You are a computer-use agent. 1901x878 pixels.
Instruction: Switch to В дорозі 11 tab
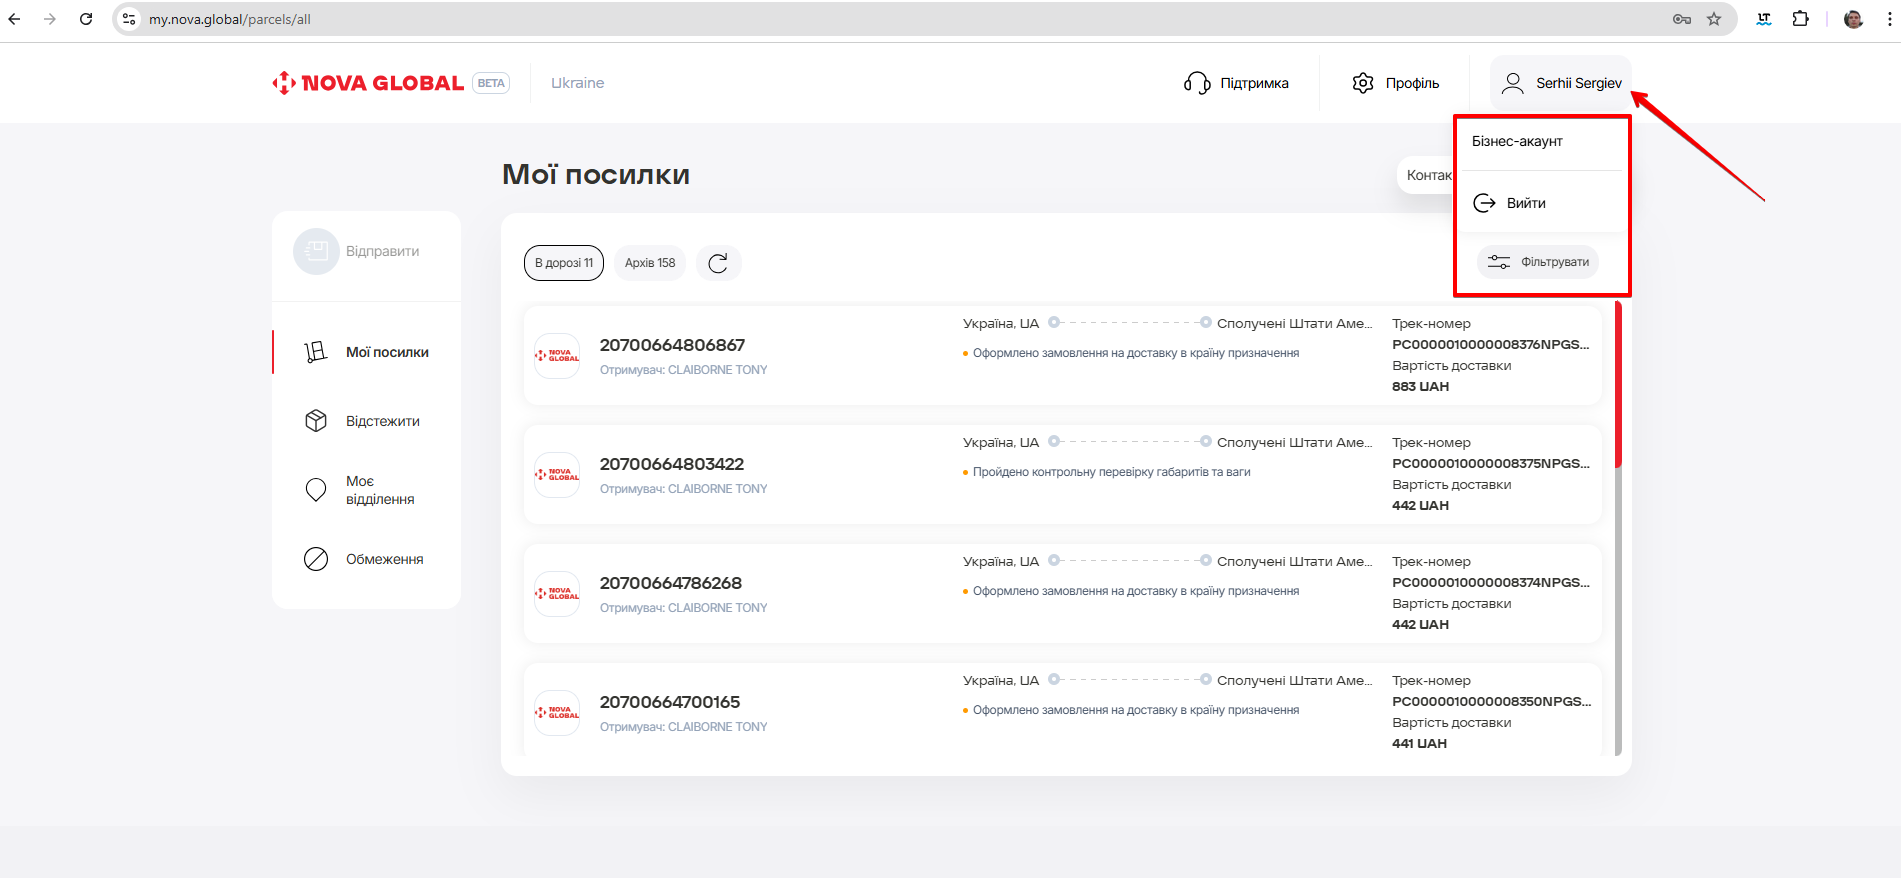coord(564,263)
